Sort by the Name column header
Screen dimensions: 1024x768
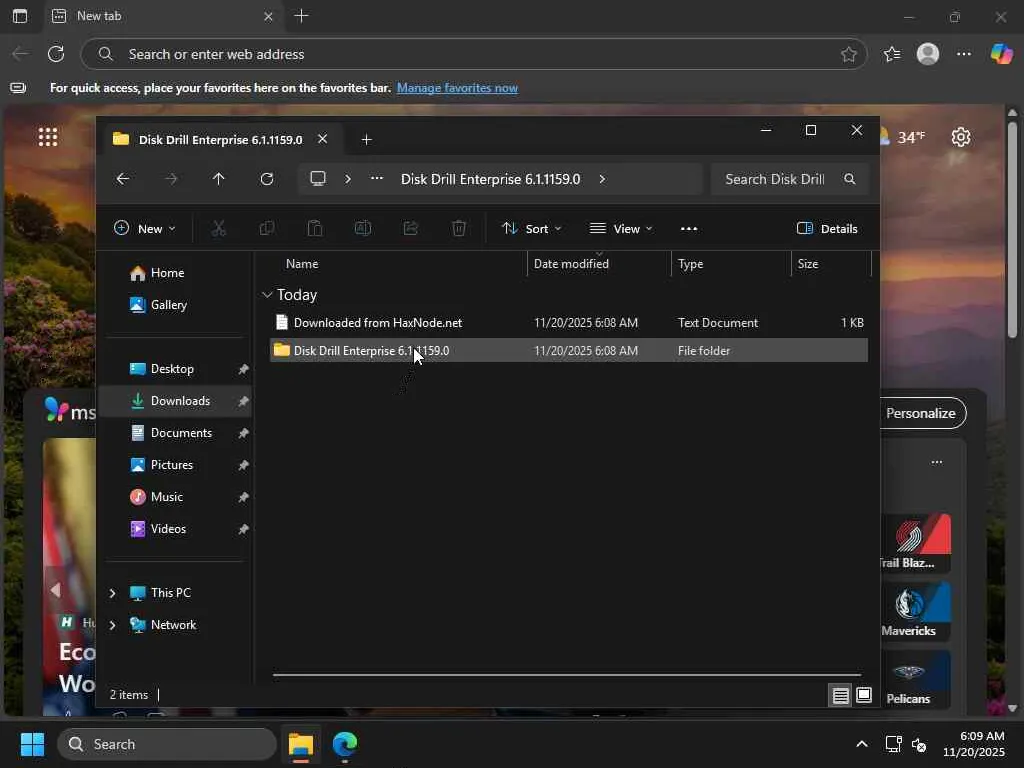pos(302,264)
